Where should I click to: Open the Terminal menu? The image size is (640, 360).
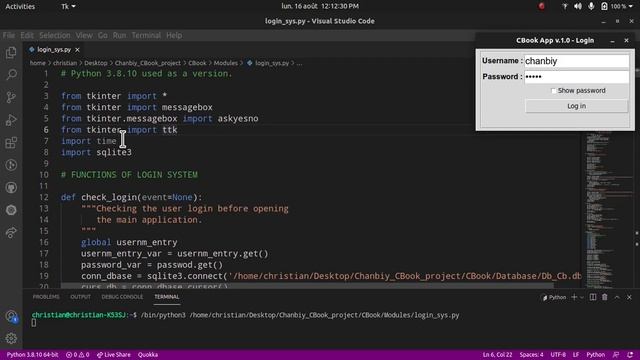click(x=146, y=36)
